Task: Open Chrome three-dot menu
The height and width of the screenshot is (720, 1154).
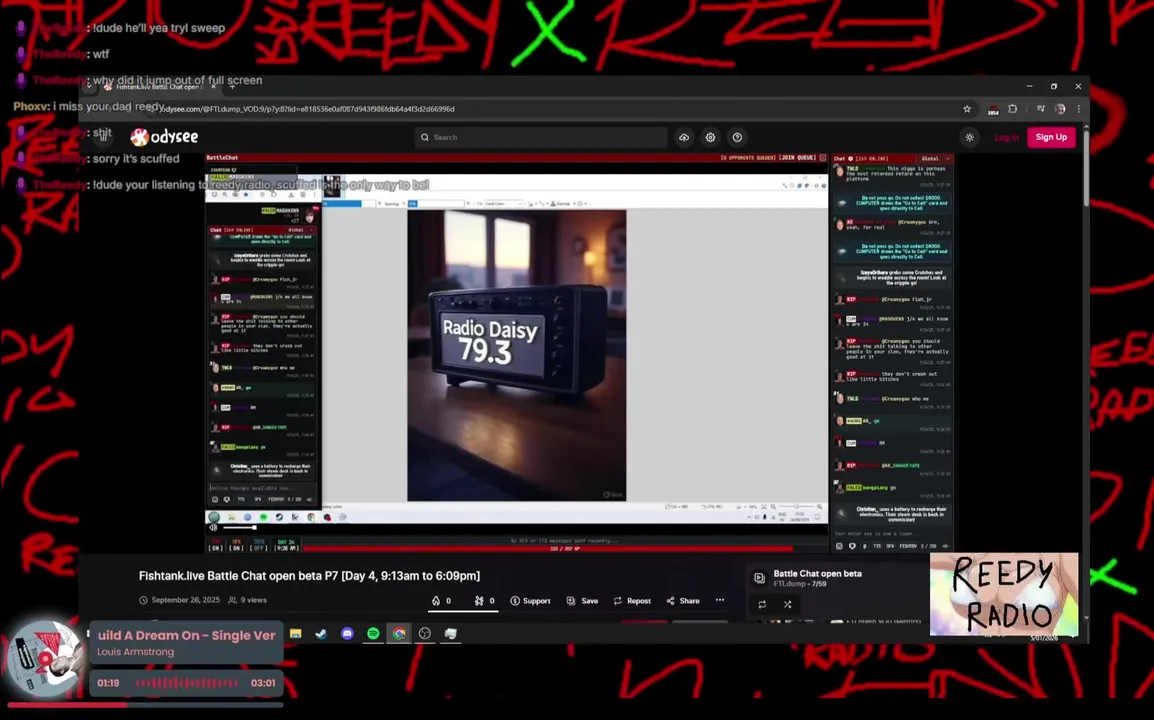Action: [x=1078, y=109]
